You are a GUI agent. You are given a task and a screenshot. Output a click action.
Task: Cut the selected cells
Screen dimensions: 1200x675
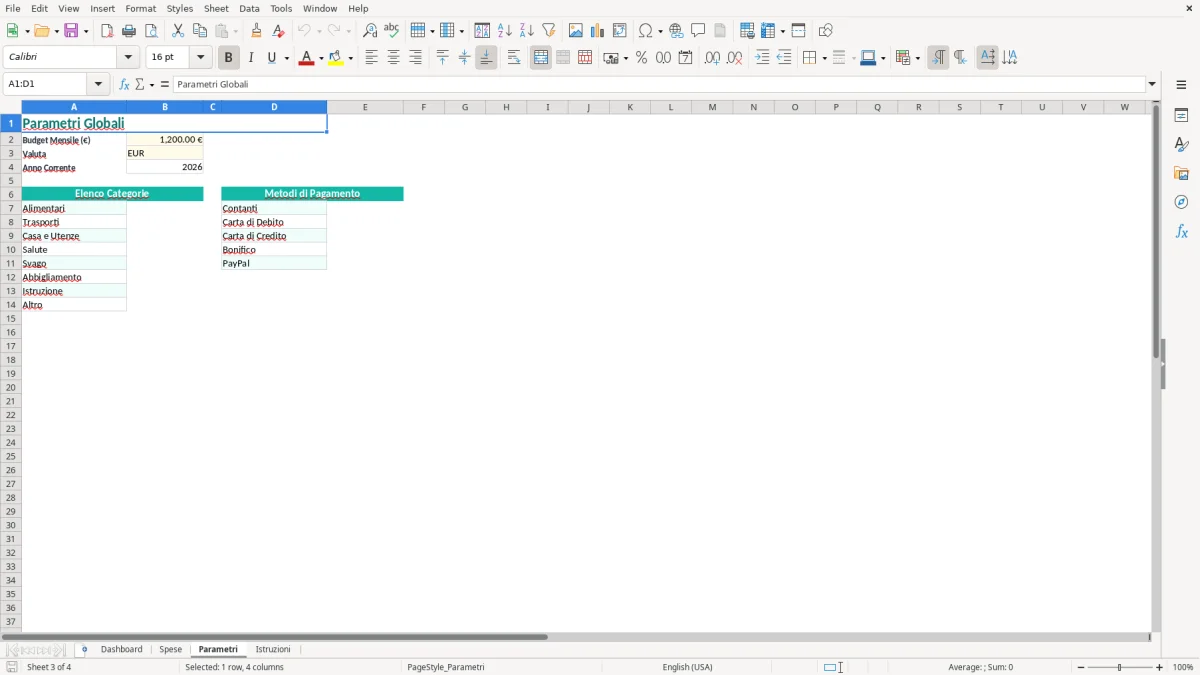click(x=178, y=31)
